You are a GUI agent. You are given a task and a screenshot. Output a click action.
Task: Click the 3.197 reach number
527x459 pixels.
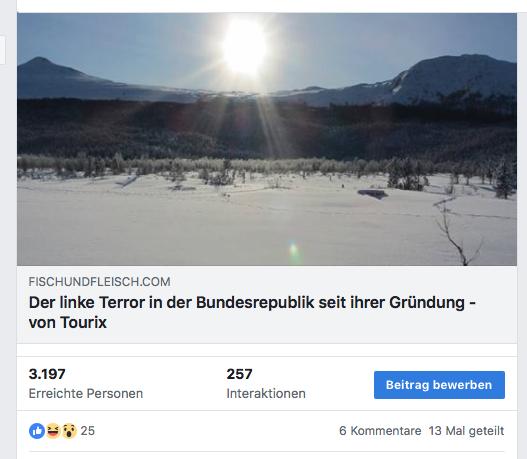tap(47, 374)
